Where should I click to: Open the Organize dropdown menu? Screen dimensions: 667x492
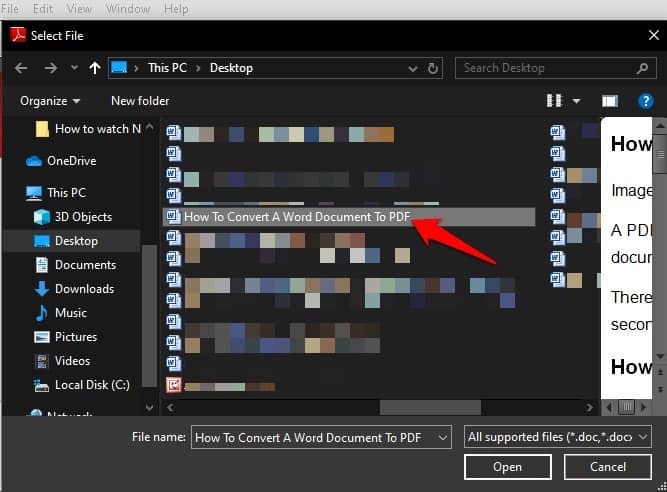point(50,101)
